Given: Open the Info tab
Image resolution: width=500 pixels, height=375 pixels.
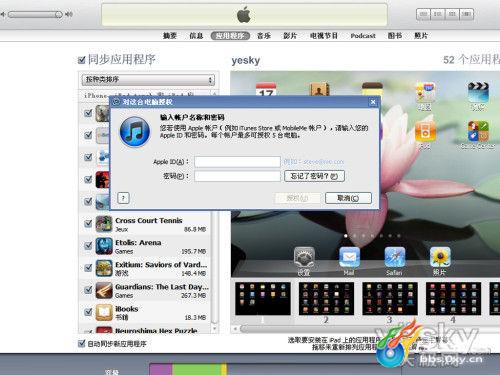Looking at the screenshot, I should (196, 36).
